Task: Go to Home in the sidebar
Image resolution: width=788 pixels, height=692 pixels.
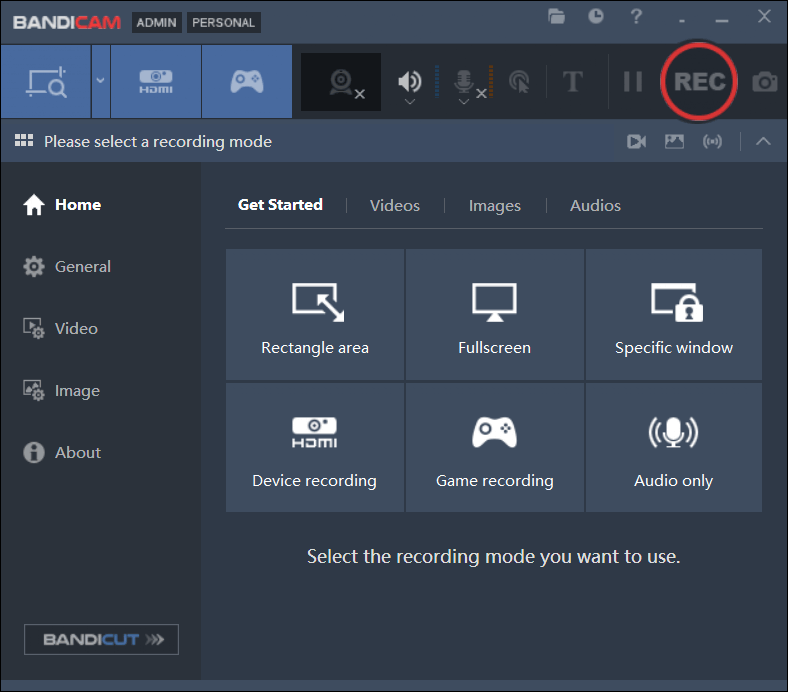Action: 62,205
